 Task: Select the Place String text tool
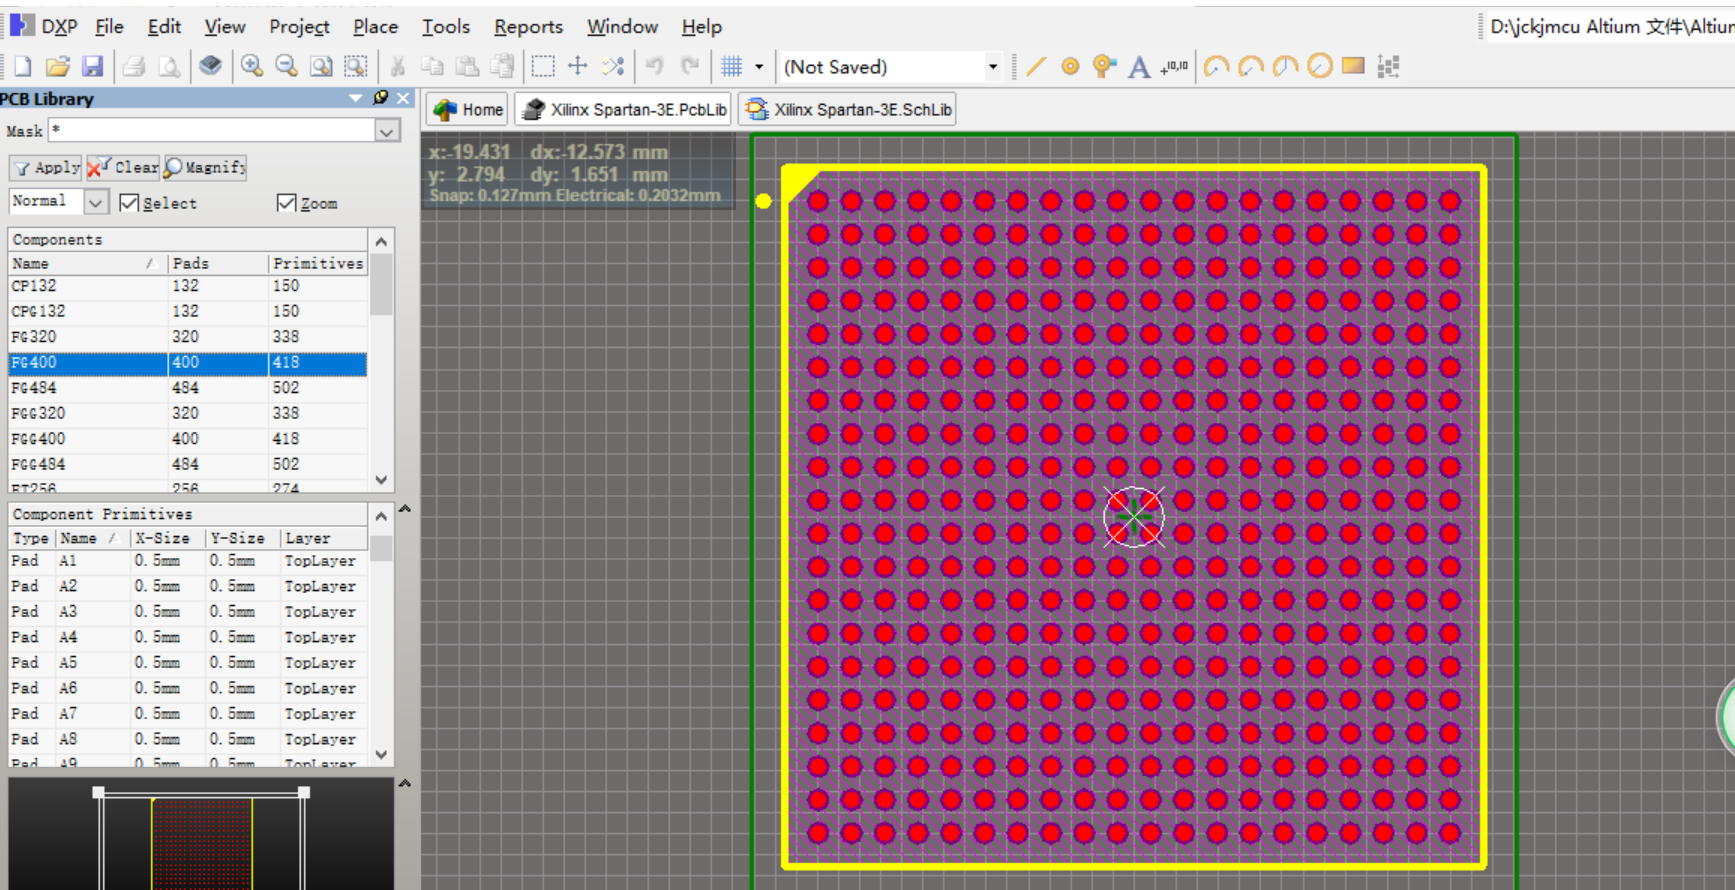[x=1139, y=67]
